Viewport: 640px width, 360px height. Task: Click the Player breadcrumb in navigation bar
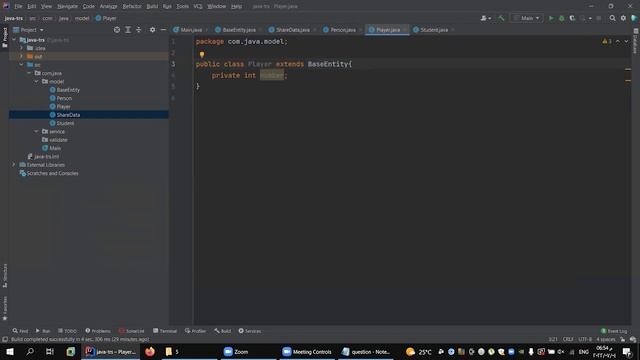(x=106, y=18)
